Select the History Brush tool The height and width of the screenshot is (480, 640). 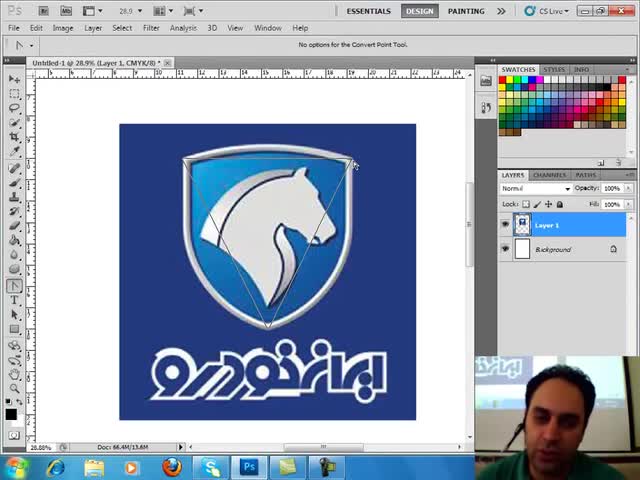[14, 211]
